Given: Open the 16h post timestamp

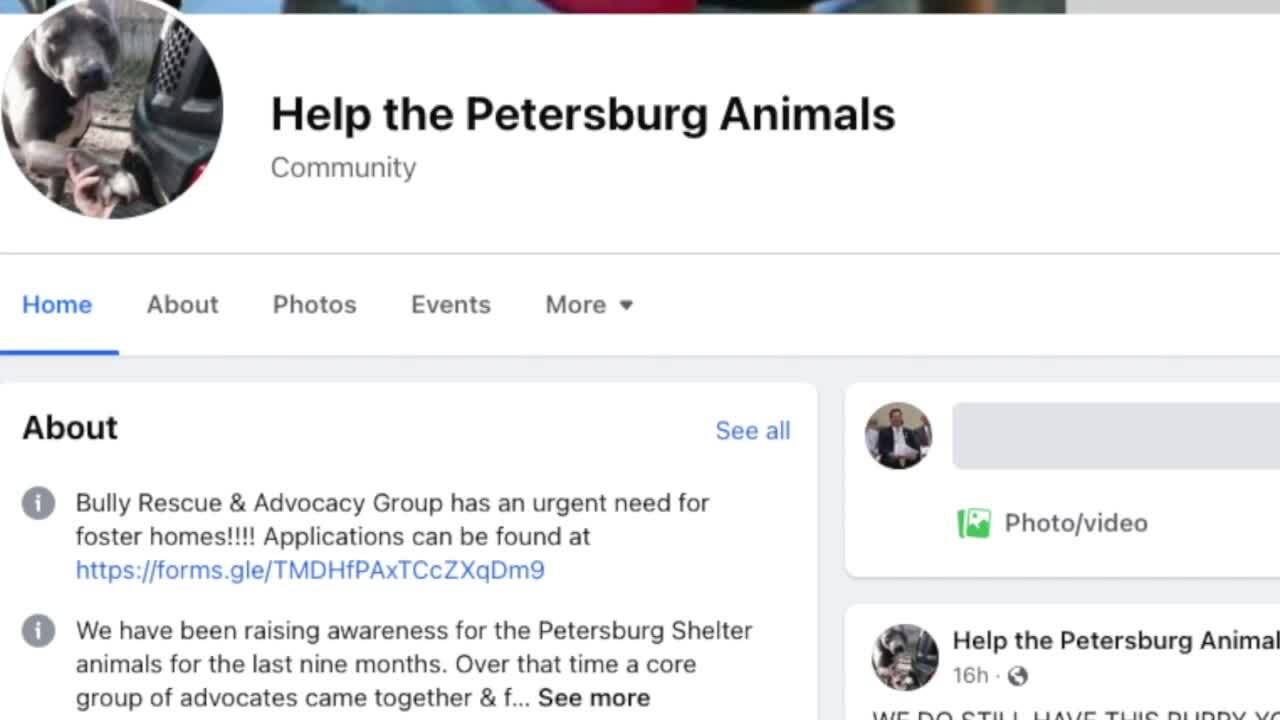Looking at the screenshot, I should point(970,676).
